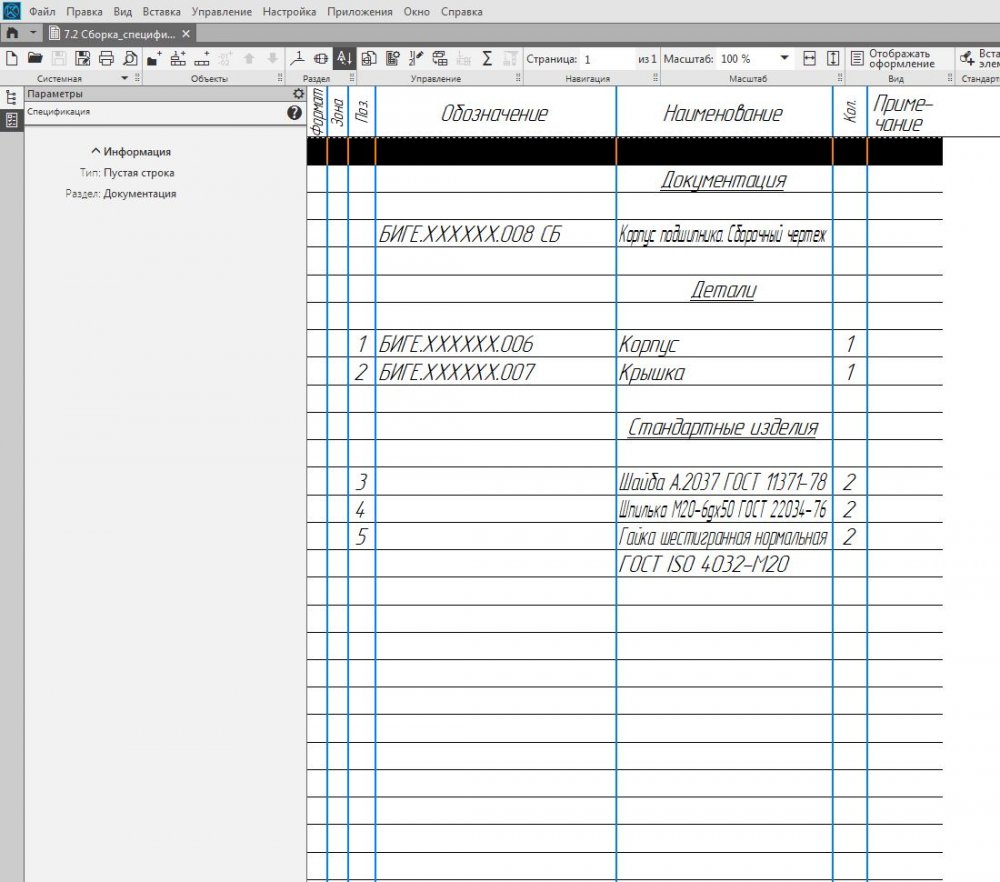This screenshot has height=882, width=1000.
Task: Open the Масштаб 100% dropdown
Action: (784, 59)
